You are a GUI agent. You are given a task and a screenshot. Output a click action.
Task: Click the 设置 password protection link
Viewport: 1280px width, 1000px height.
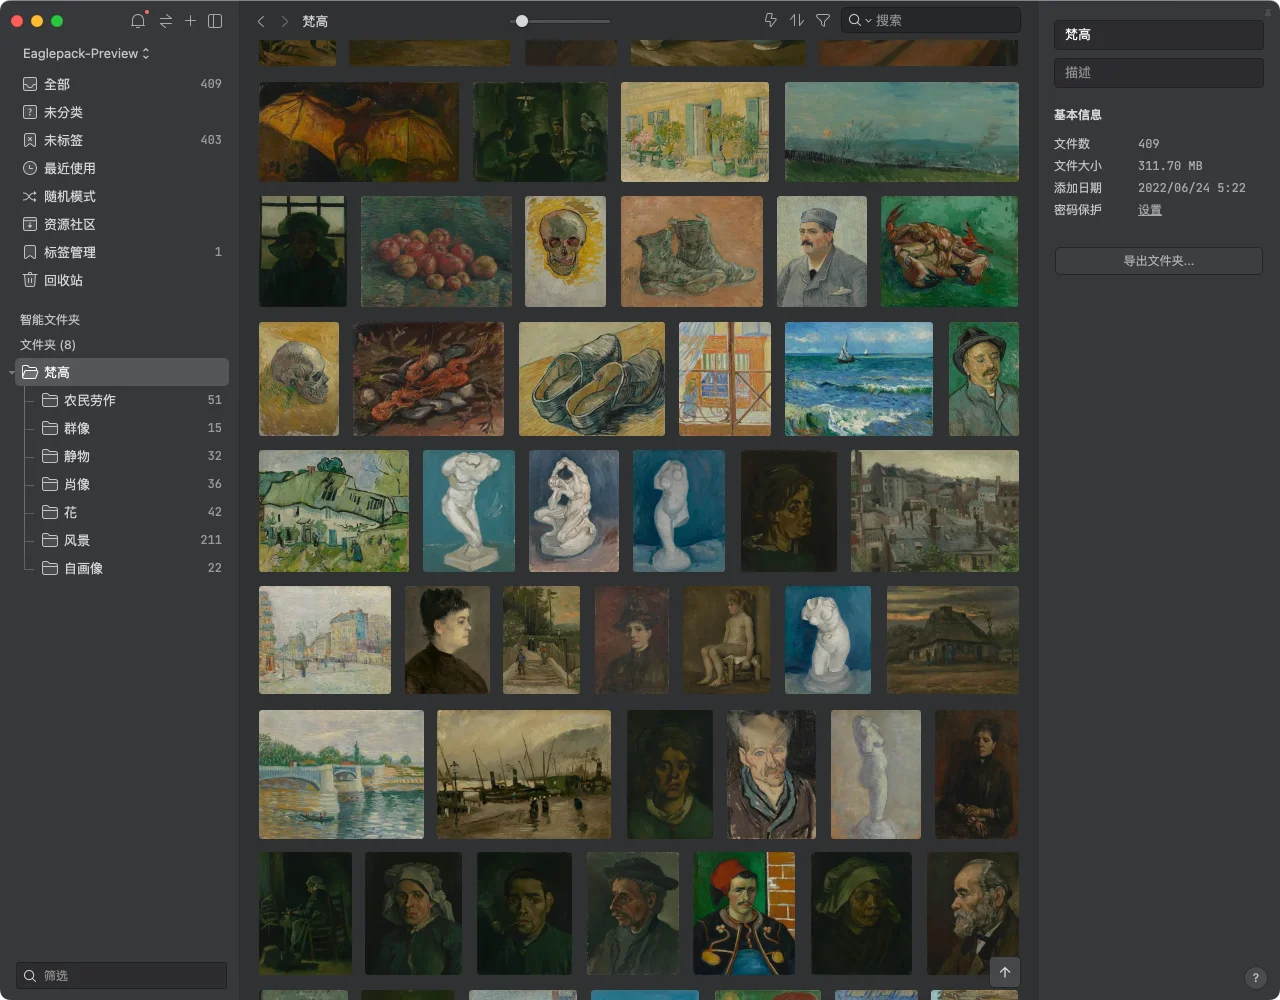[1150, 210]
